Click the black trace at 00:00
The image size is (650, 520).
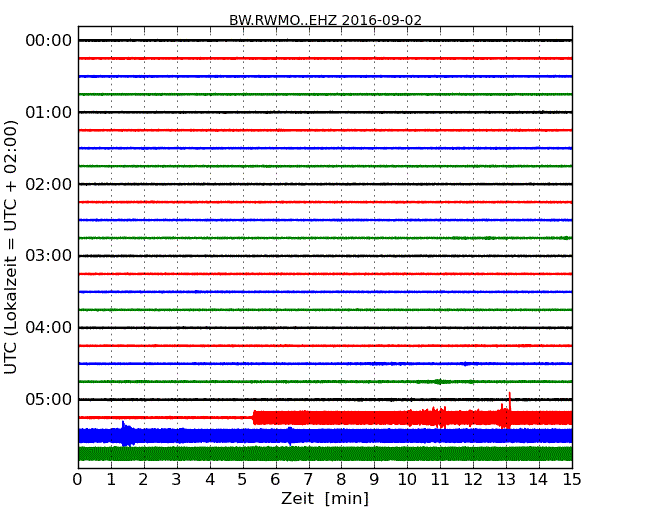point(325,40)
